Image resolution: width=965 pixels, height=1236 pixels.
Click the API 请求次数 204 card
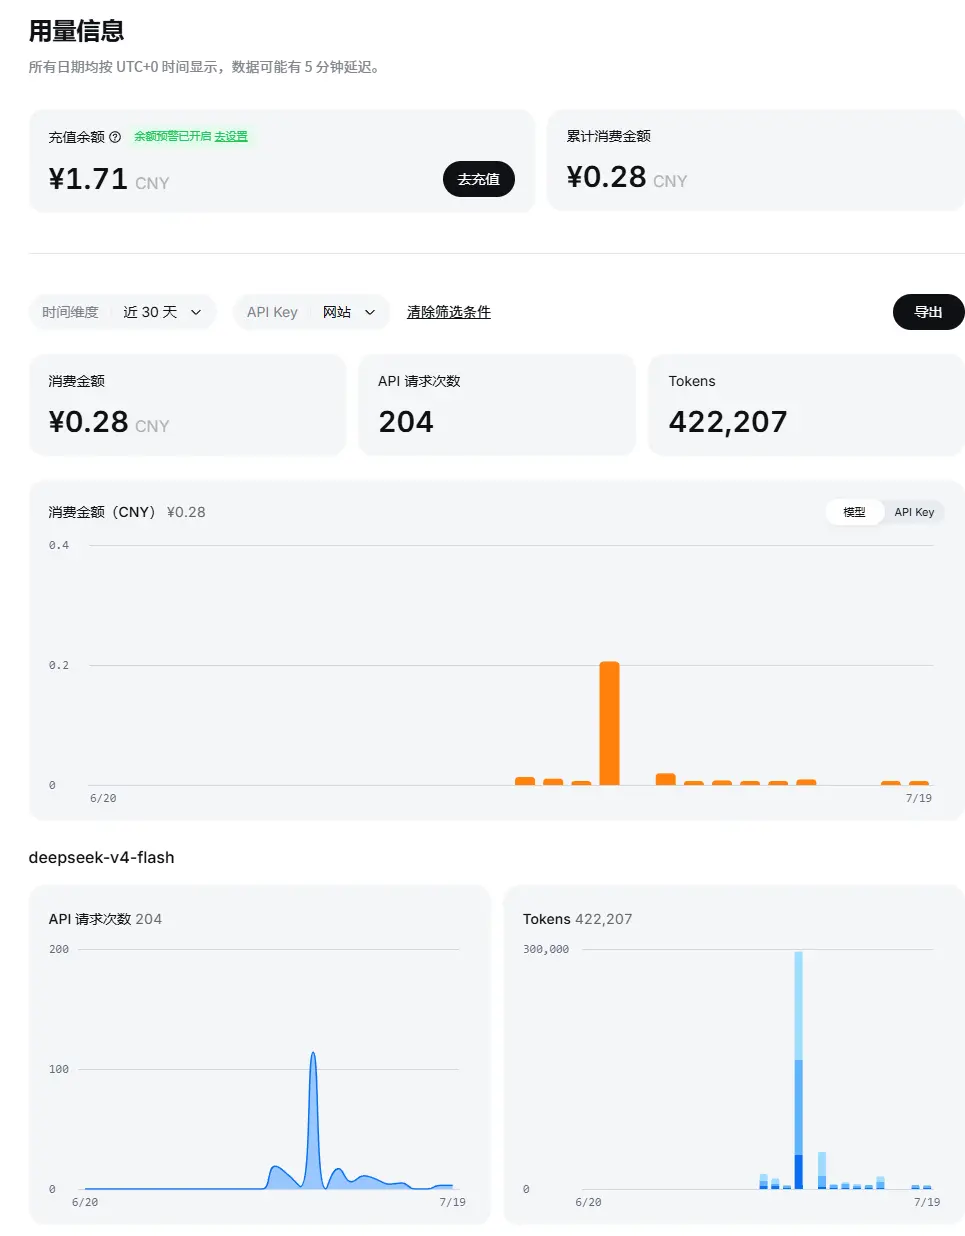point(497,405)
